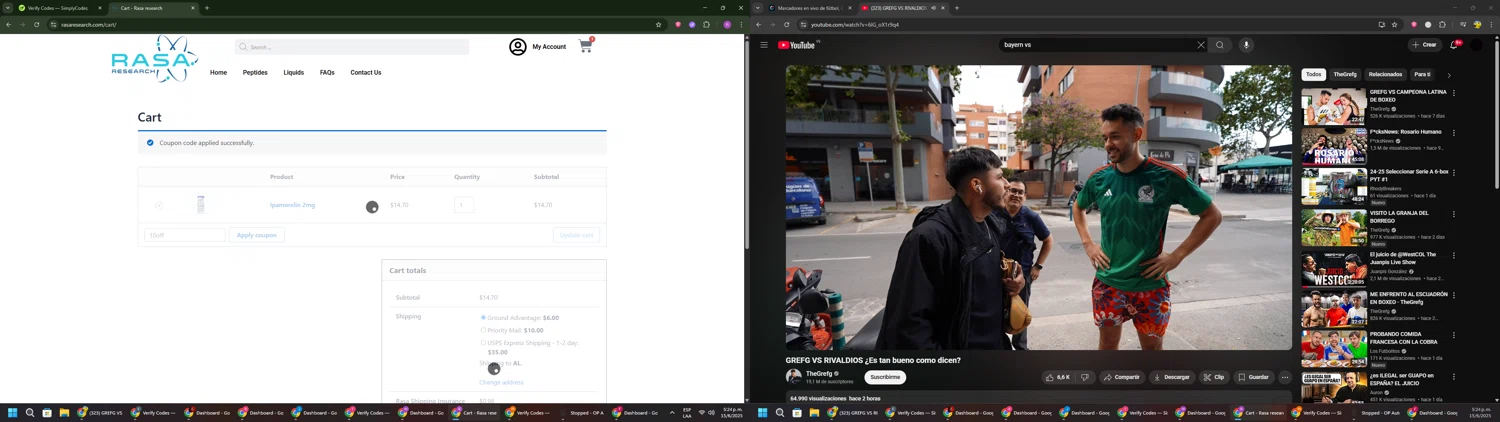Like the GREFG VS RIVALDIOS video
1500x422 pixels.
point(1058,377)
